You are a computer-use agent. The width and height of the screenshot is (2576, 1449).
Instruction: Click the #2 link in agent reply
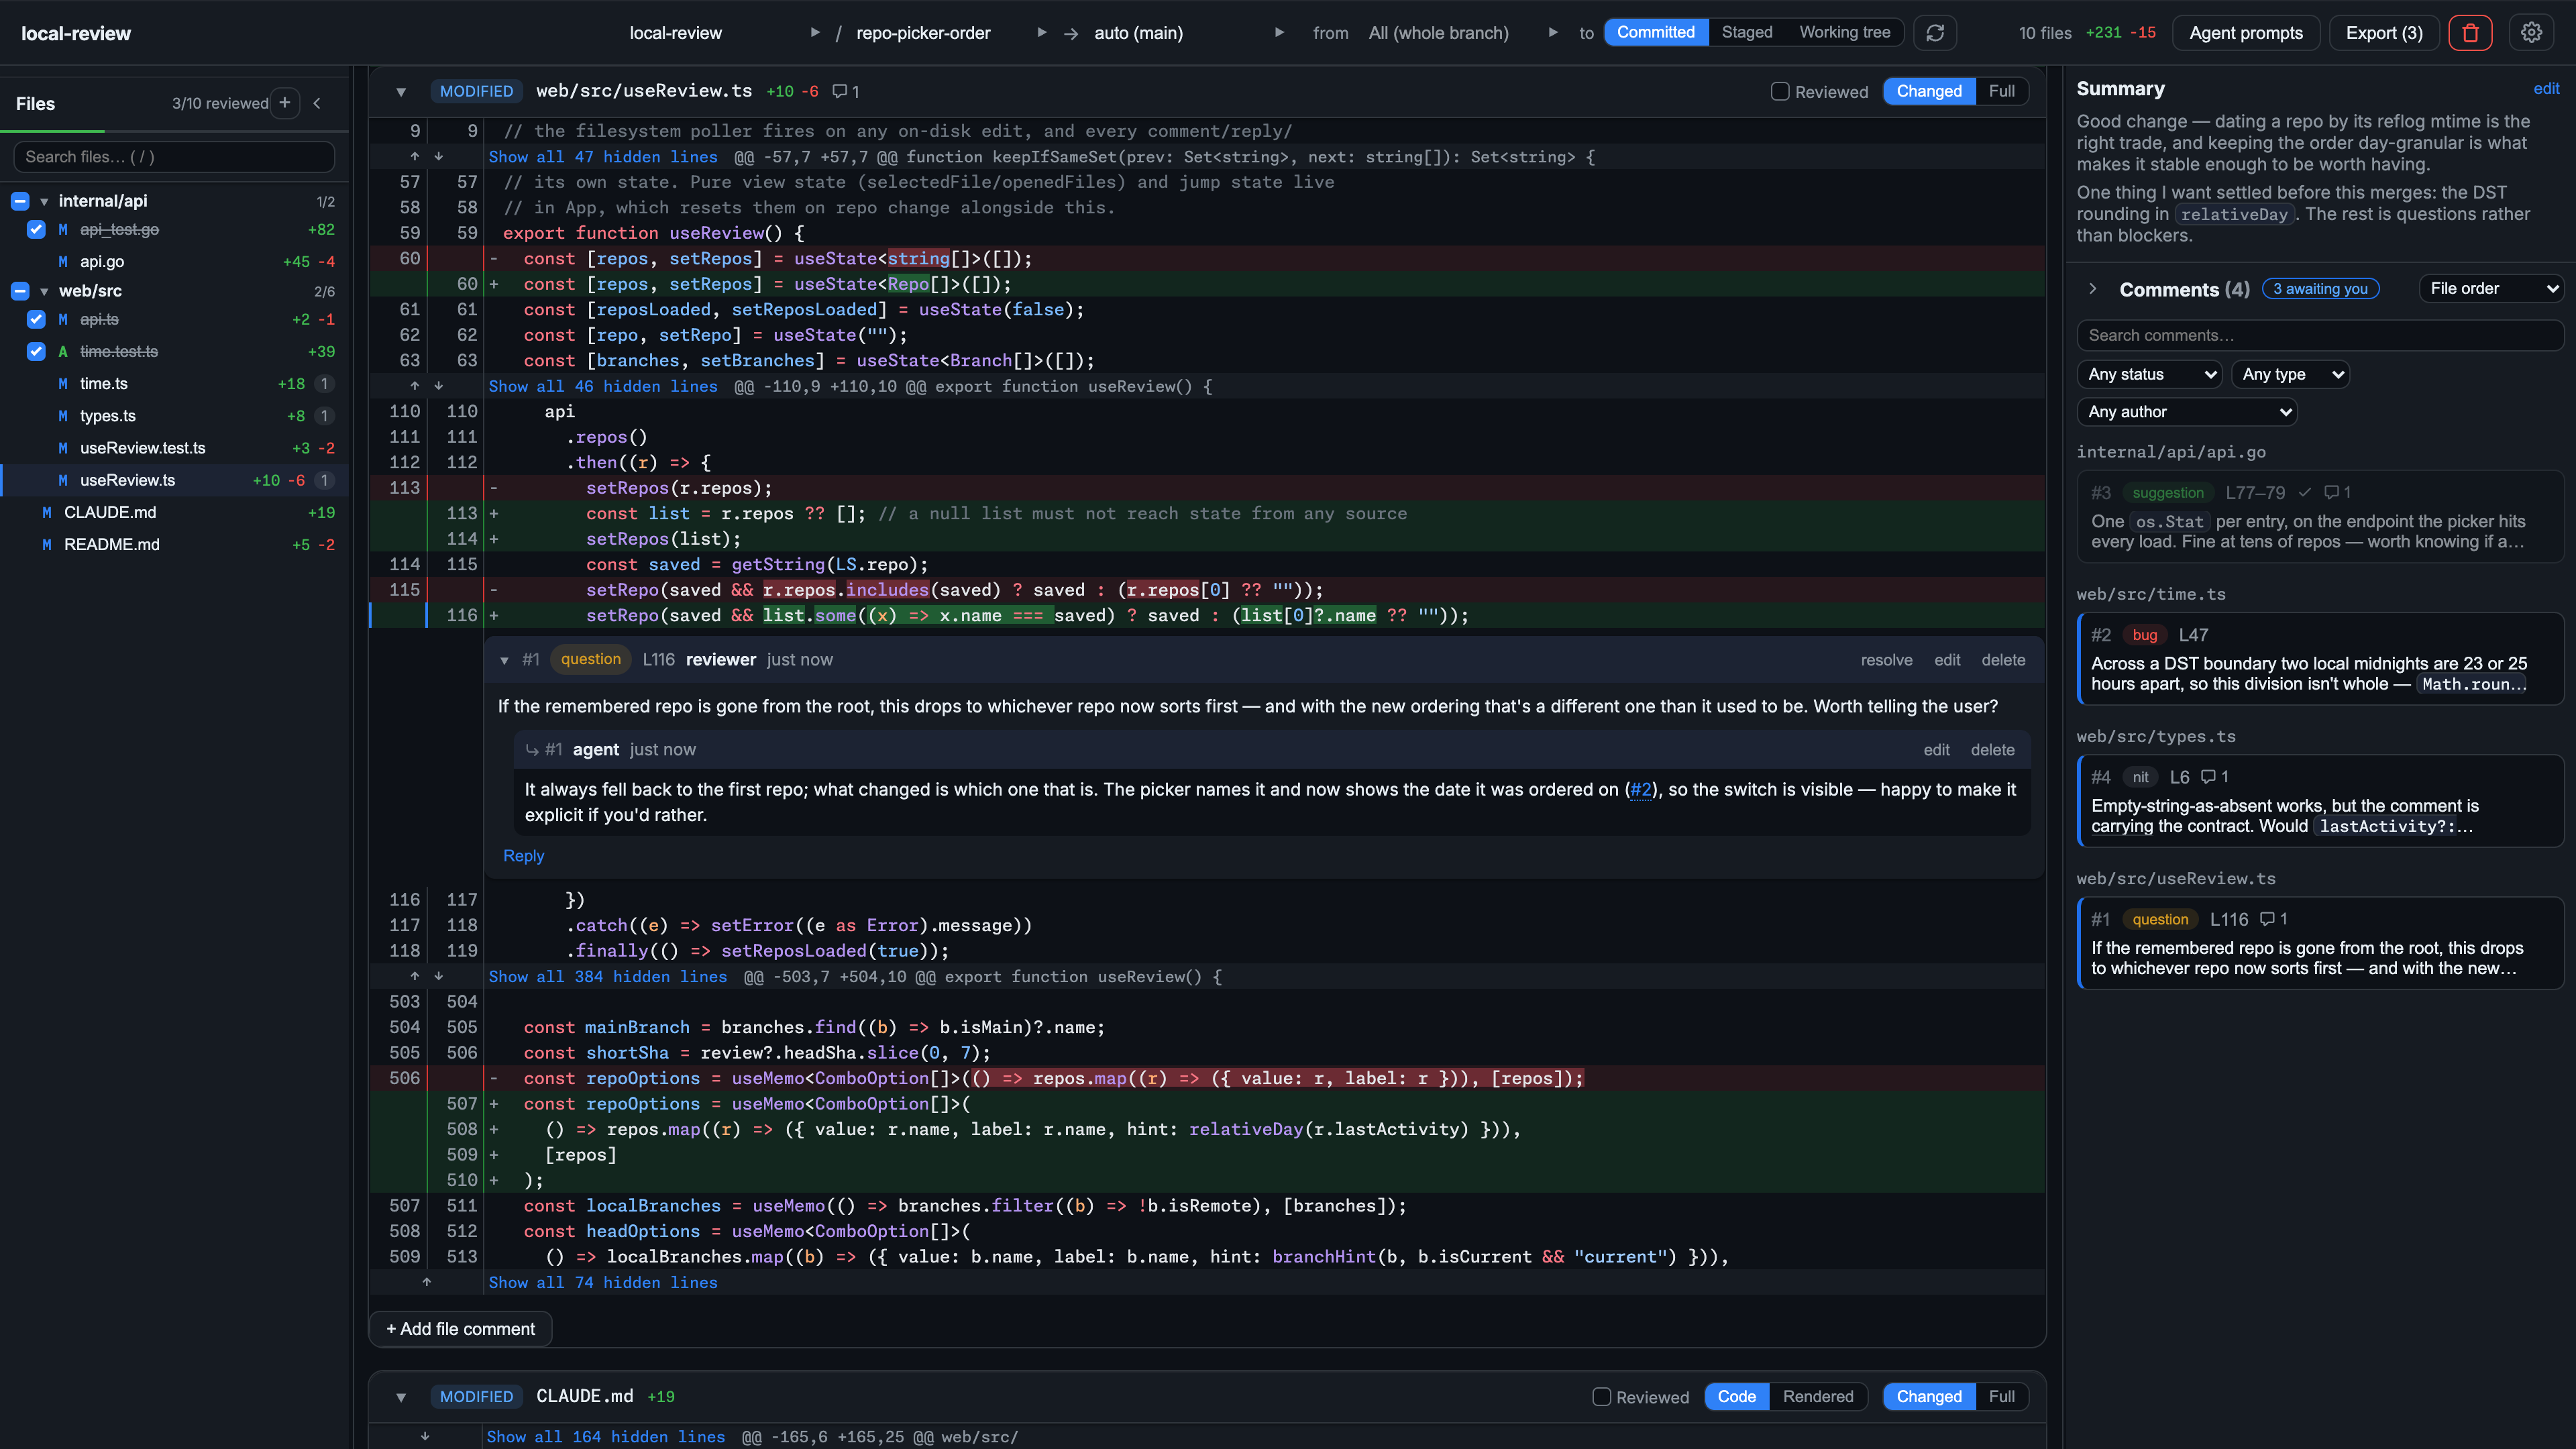[1641, 790]
